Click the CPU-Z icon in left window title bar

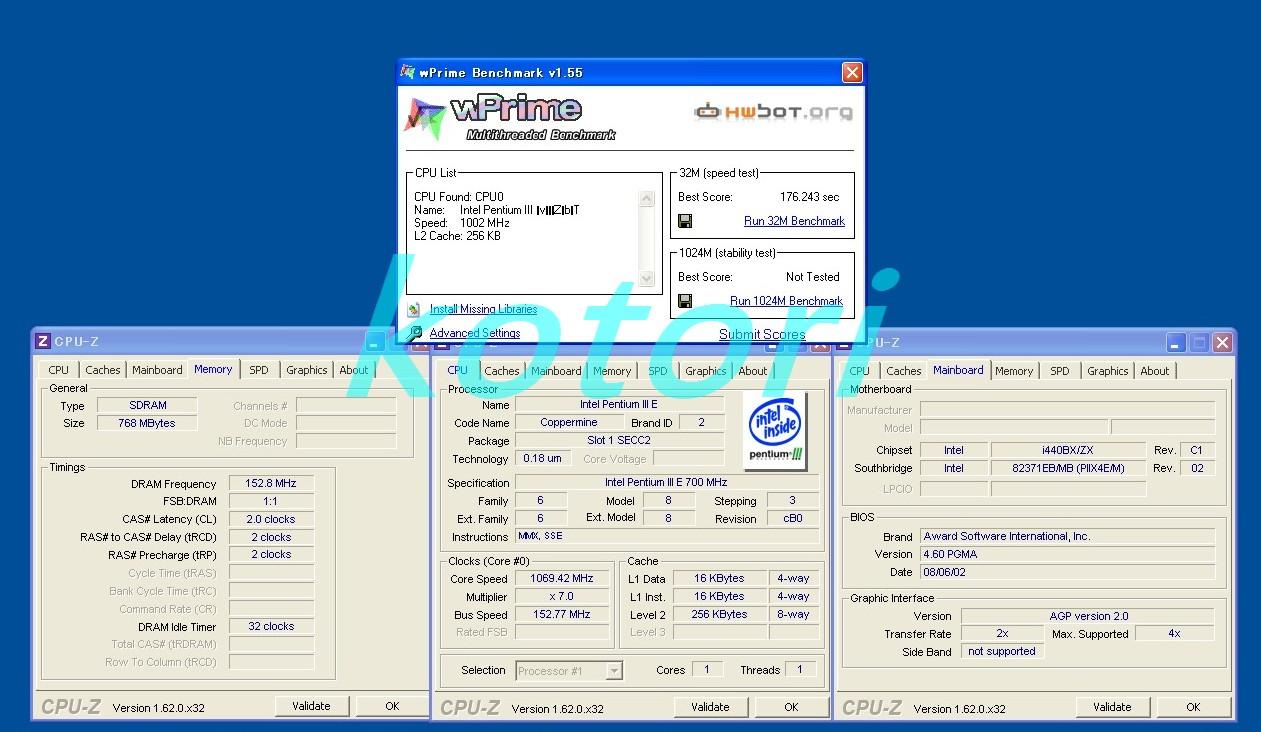point(43,342)
